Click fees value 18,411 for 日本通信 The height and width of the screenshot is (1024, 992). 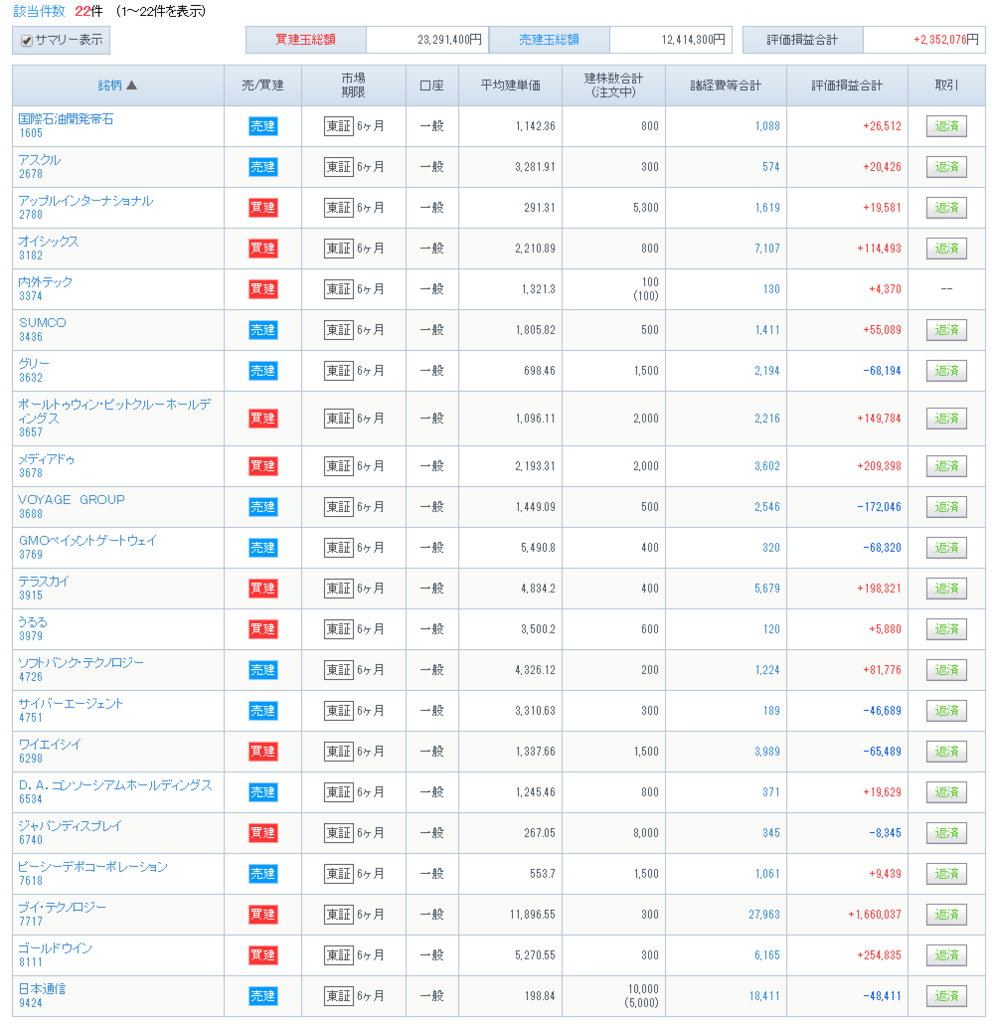pos(764,996)
